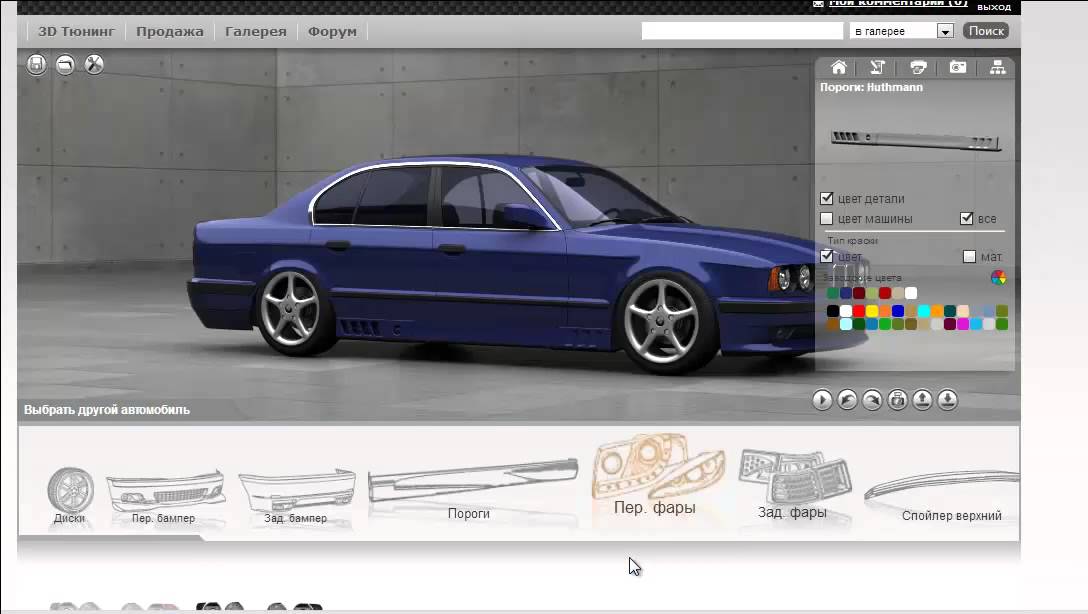Click the search text input field
Image resolution: width=1088 pixels, height=614 pixels.
(743, 31)
